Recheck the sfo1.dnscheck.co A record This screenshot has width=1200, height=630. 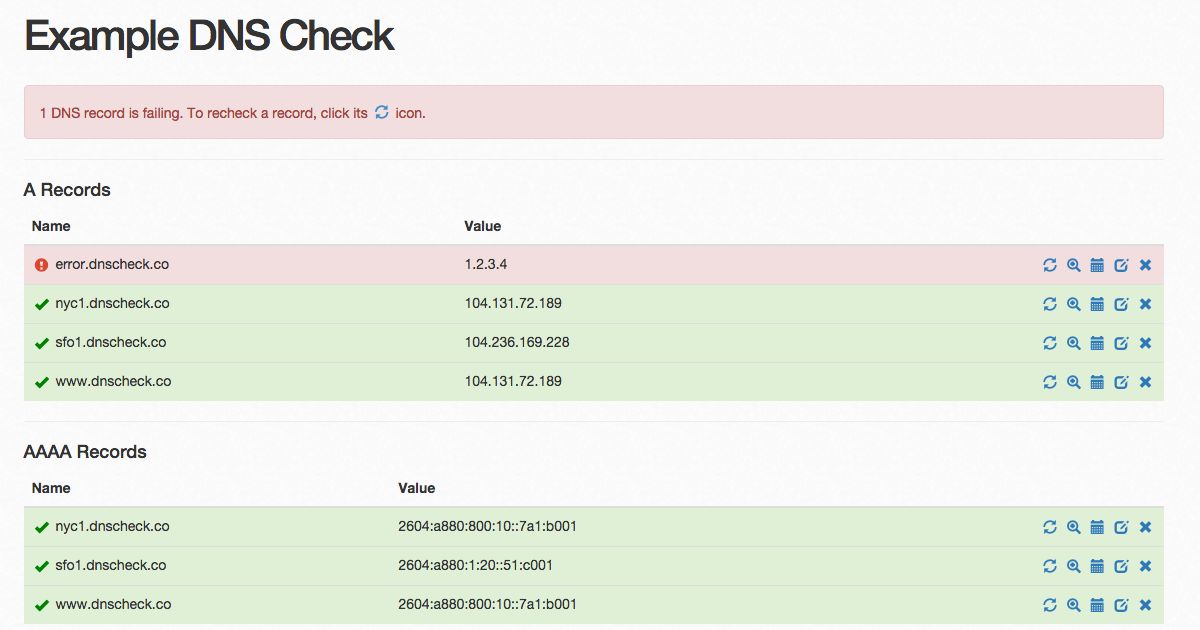(1050, 343)
